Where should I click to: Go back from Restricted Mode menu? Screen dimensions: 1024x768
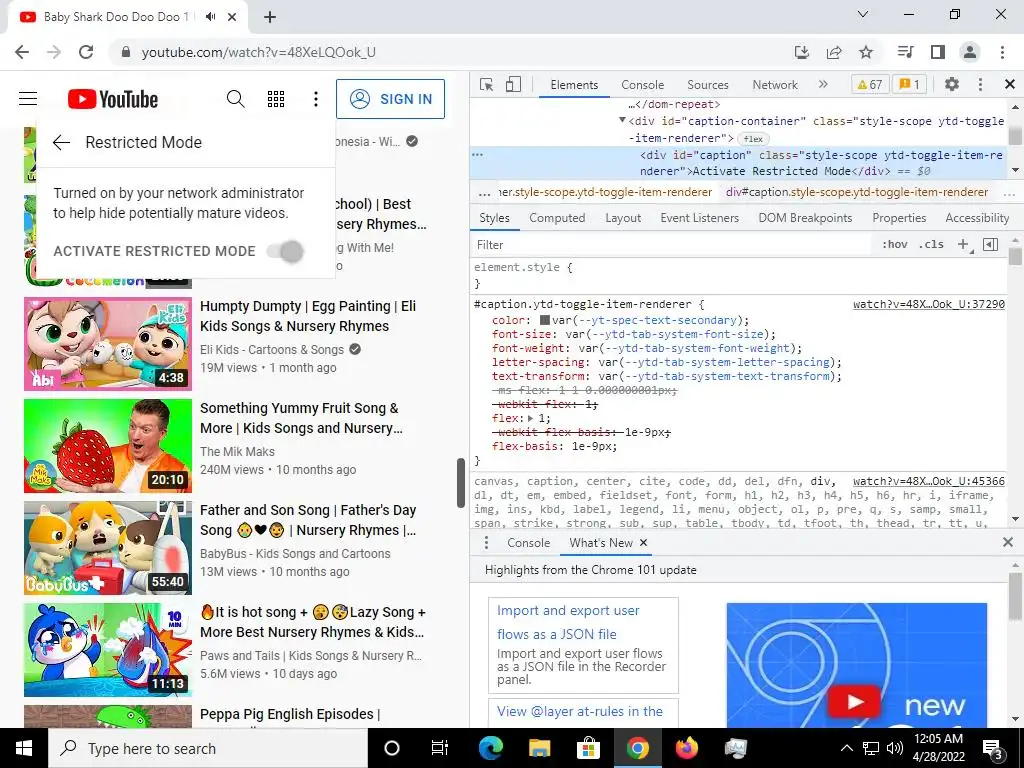61,142
